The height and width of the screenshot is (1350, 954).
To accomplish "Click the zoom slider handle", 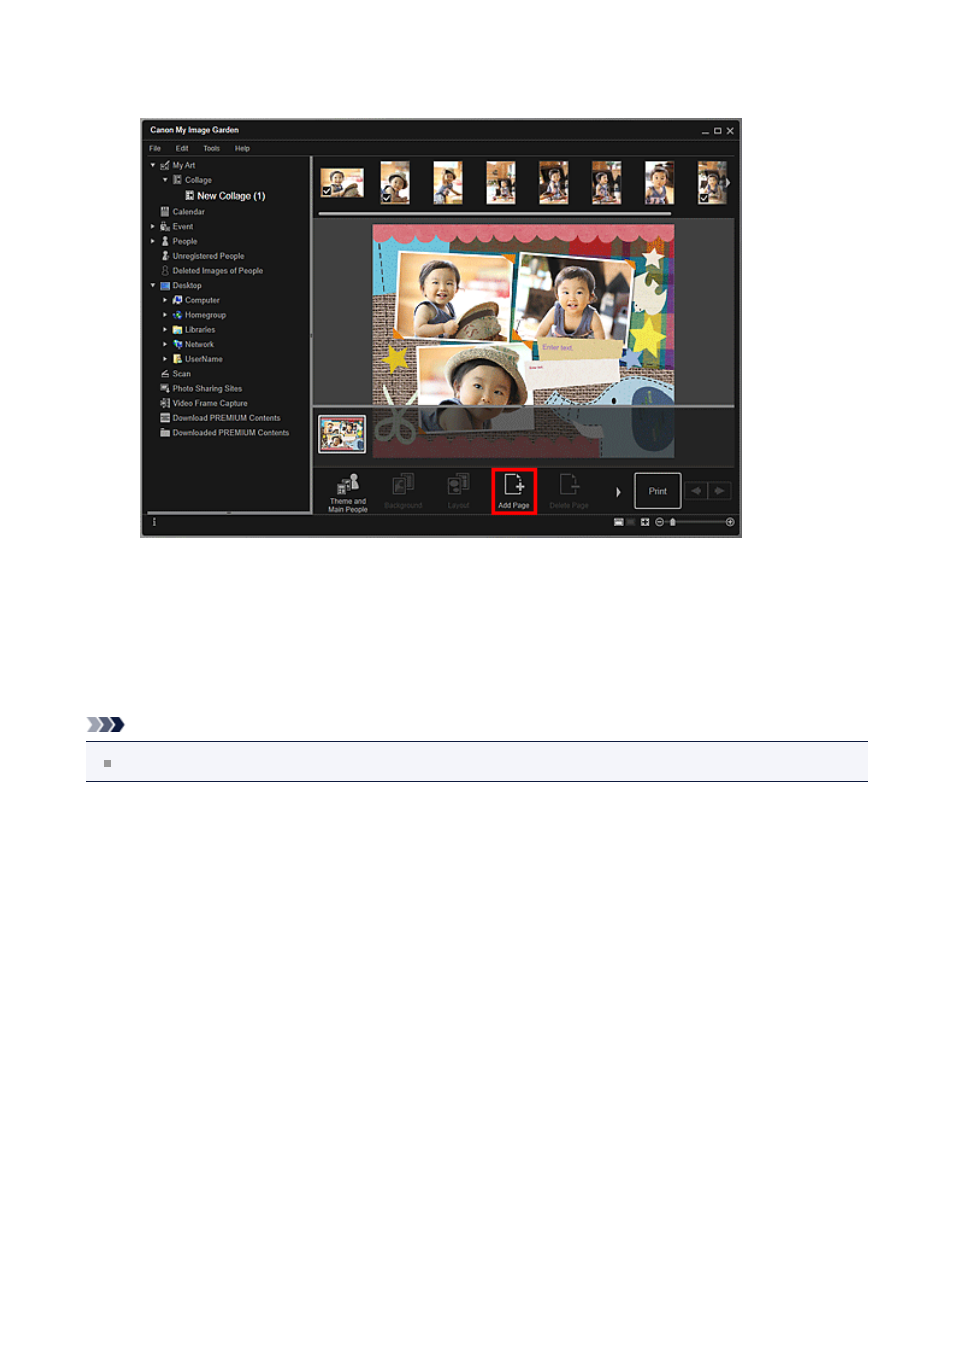I will coord(672,522).
